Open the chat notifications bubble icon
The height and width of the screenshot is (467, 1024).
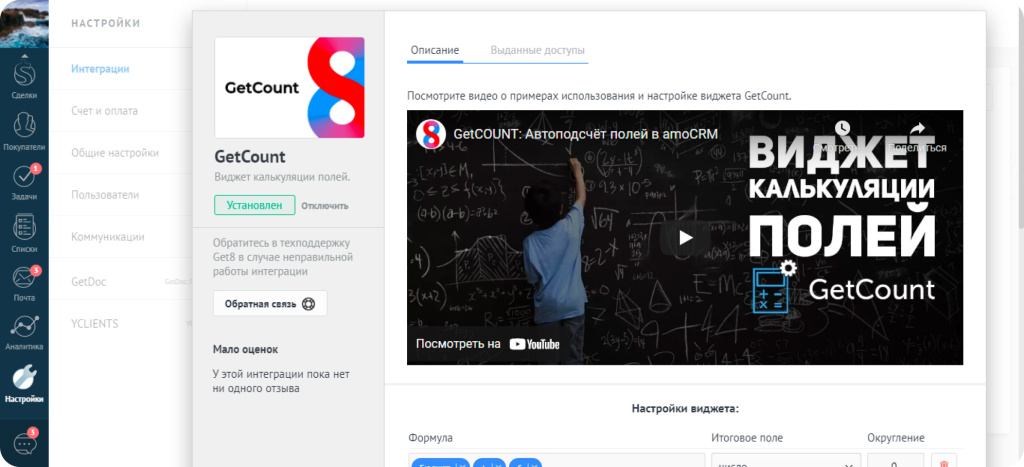click(24, 444)
